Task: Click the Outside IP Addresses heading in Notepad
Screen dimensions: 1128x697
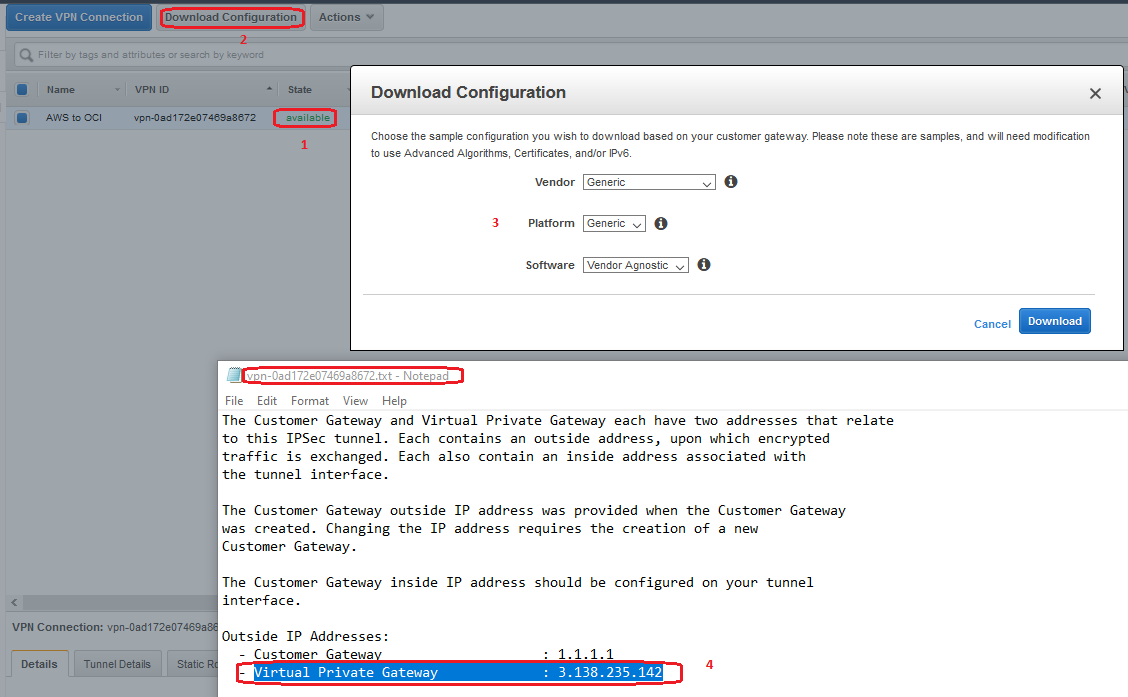Action: (x=305, y=637)
